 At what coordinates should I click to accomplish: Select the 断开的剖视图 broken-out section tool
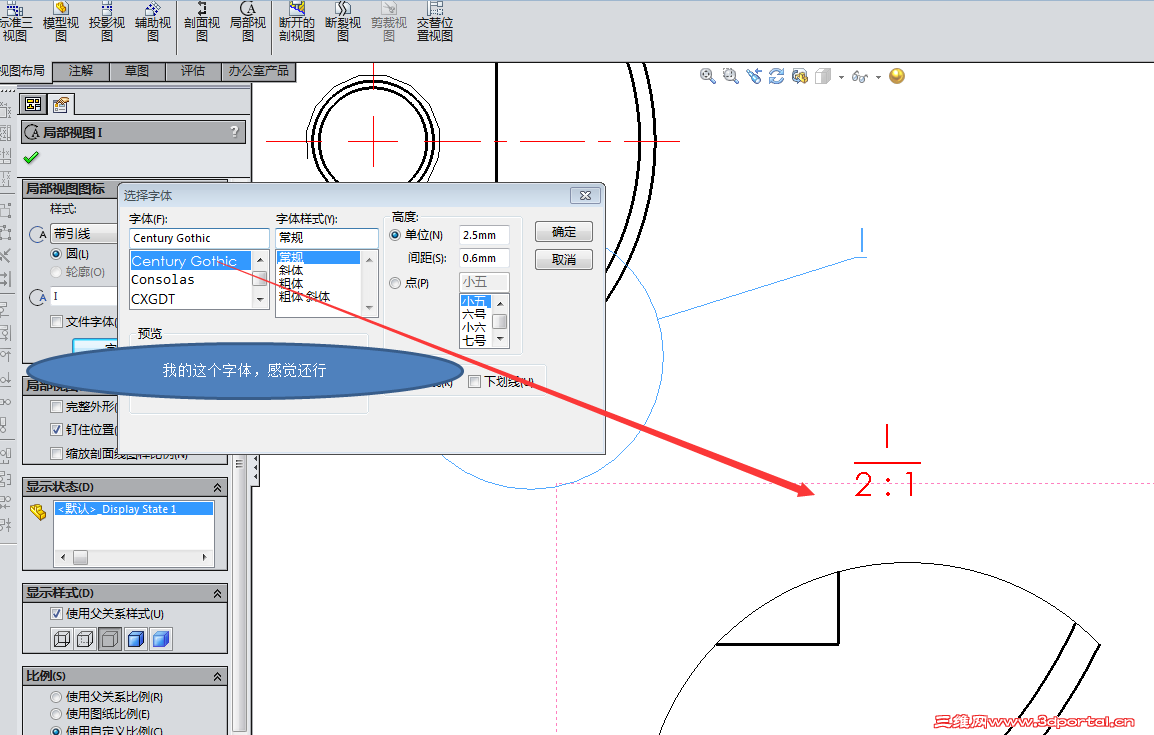click(x=297, y=22)
